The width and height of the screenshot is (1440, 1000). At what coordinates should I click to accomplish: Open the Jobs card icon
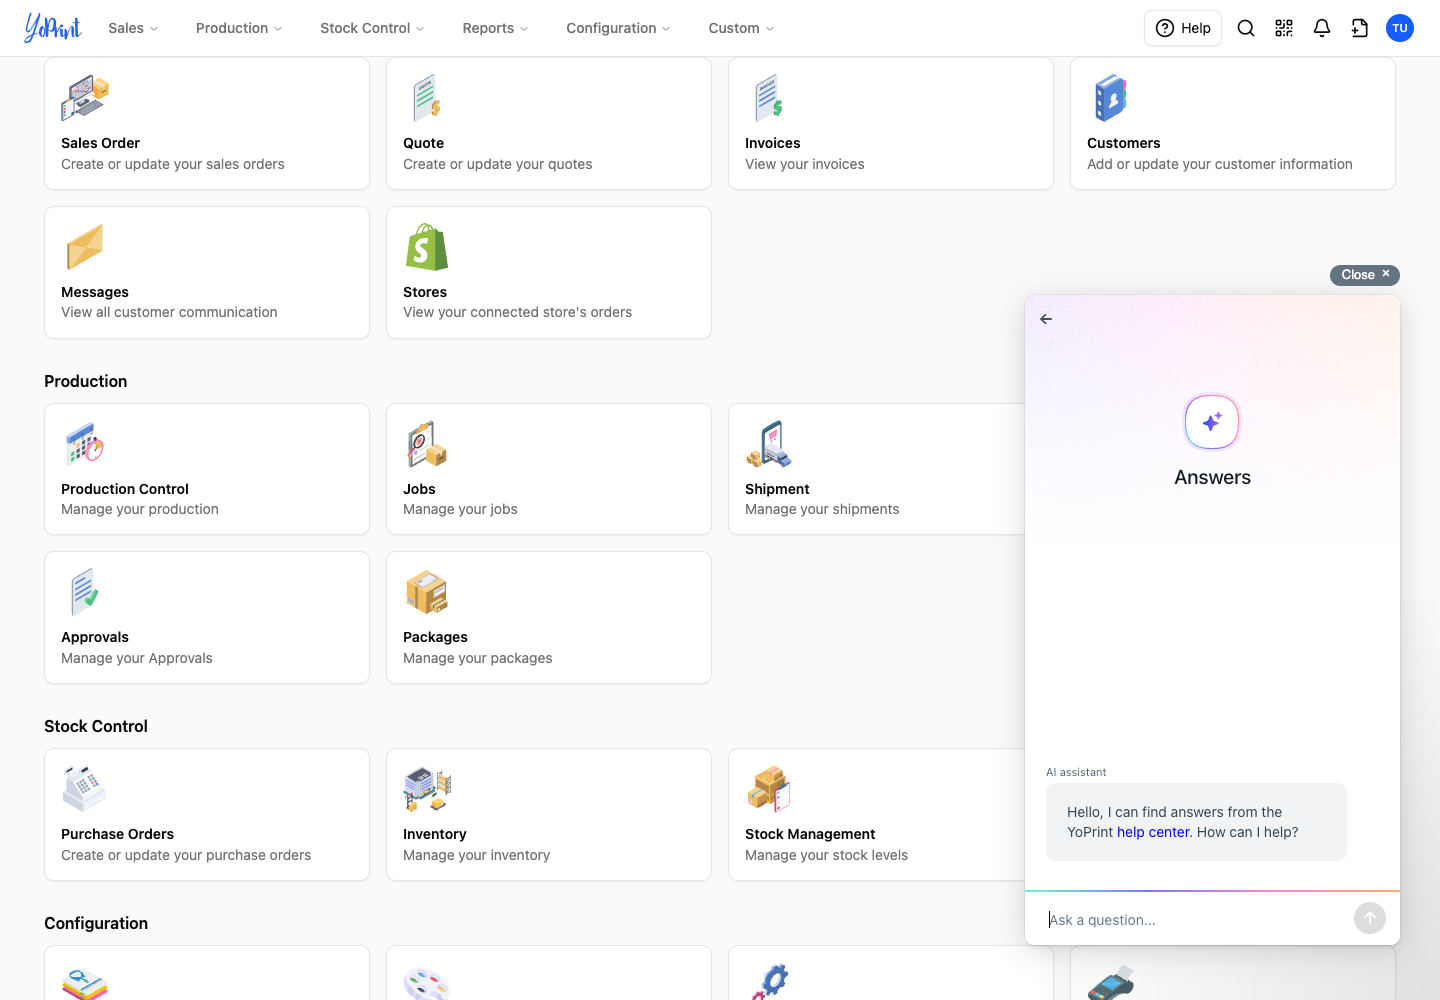click(x=427, y=444)
